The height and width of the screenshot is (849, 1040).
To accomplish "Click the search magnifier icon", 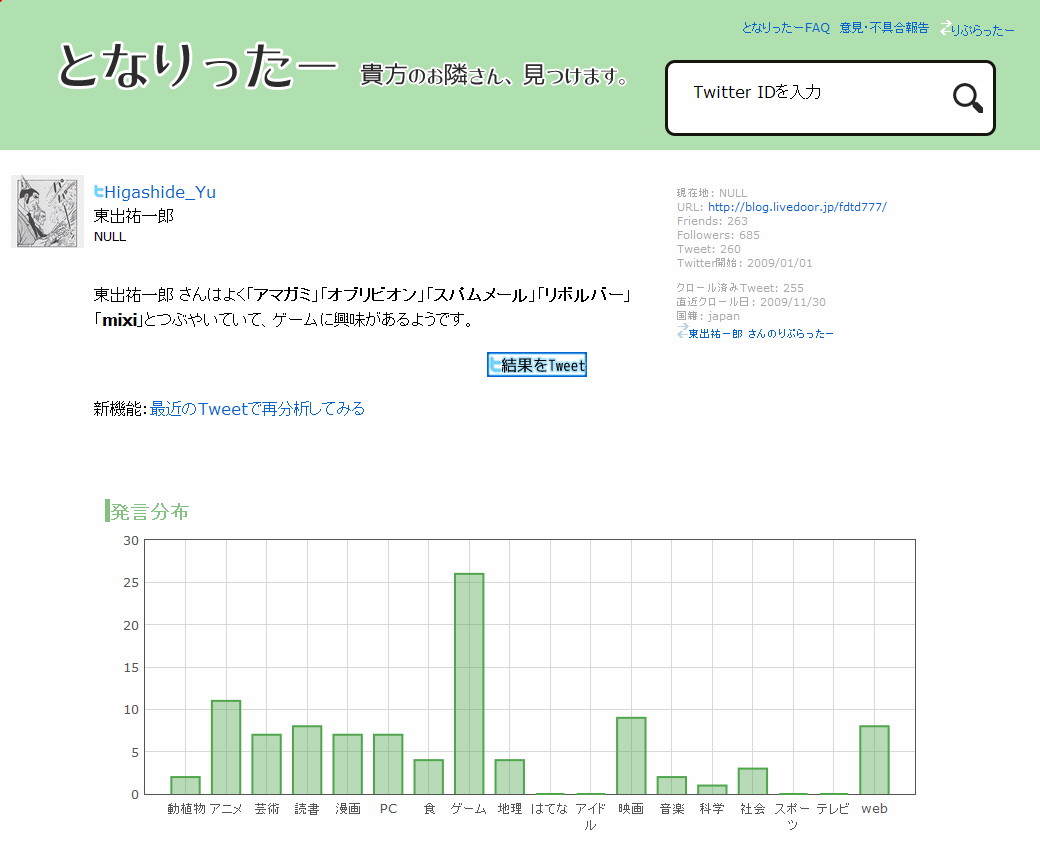I will tap(968, 98).
